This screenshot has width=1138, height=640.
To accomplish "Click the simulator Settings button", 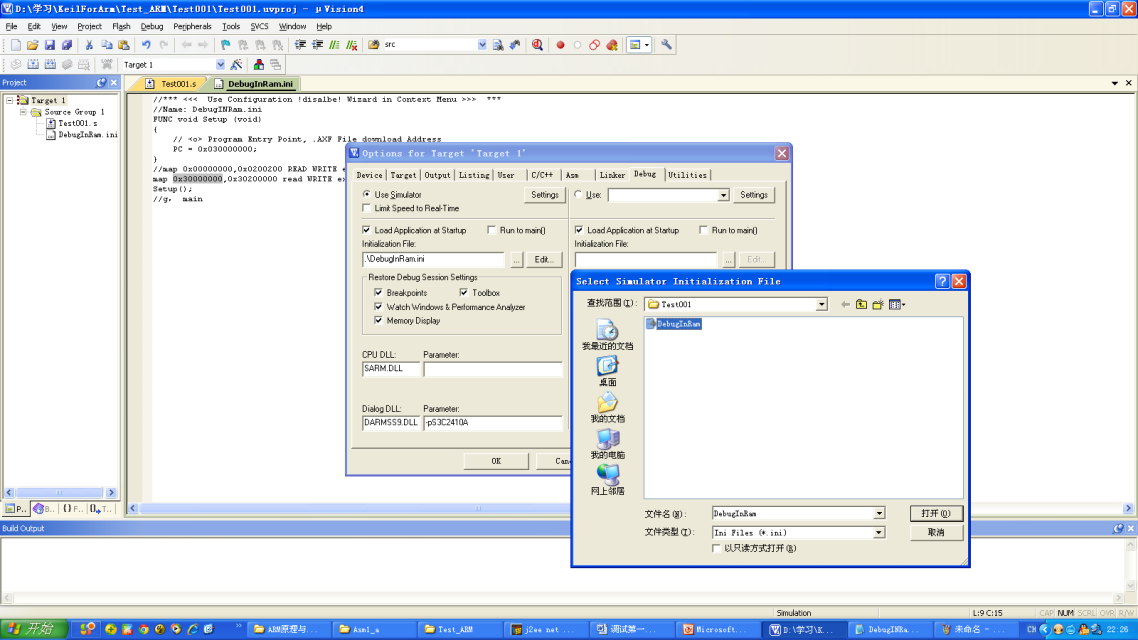I will tap(544, 194).
